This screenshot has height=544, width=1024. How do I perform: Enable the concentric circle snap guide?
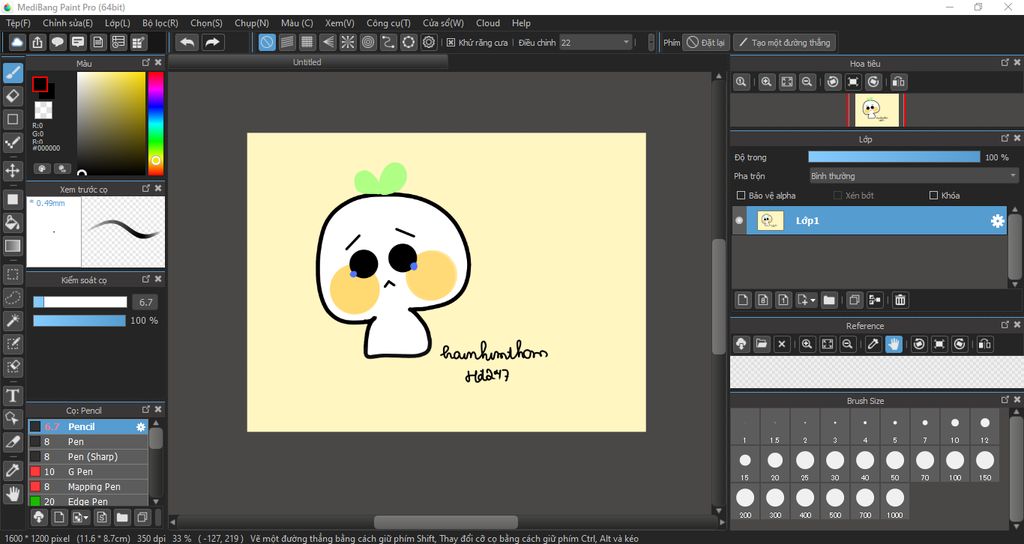click(x=368, y=42)
